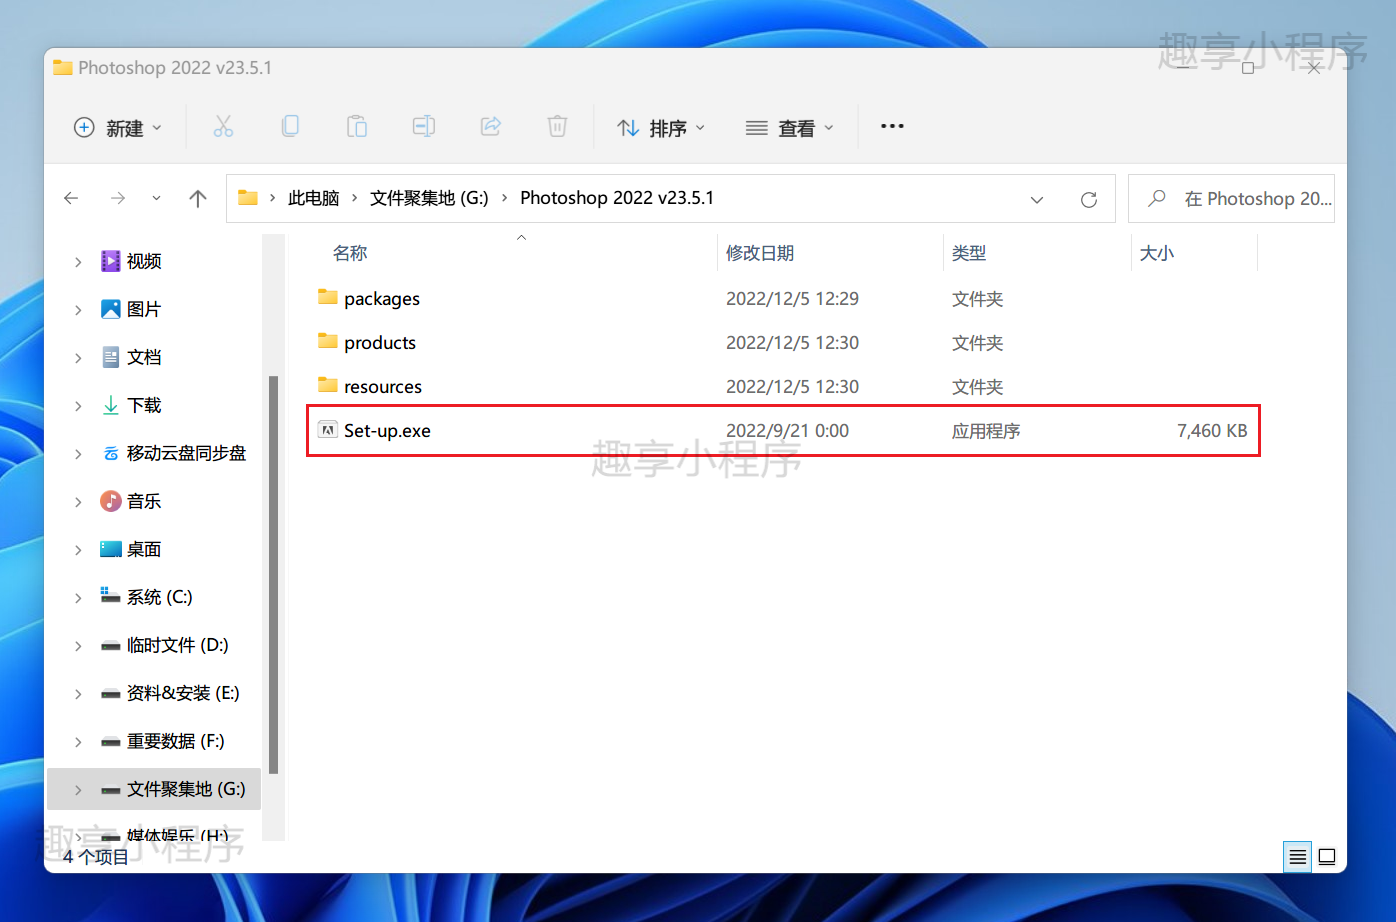This screenshot has height=922, width=1396.
Task: Select 视频 in the navigation pane
Action: point(144,261)
